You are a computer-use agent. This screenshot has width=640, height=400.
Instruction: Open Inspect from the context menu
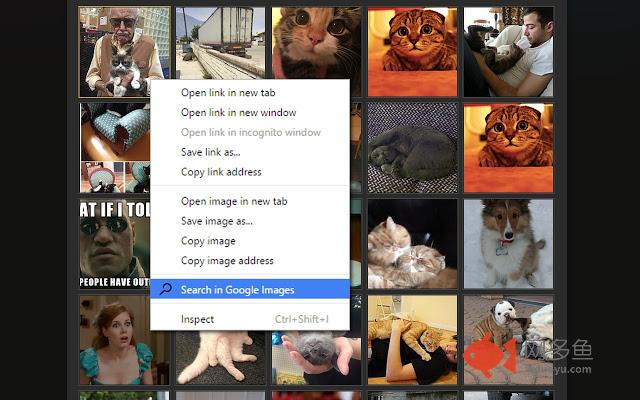[197, 319]
